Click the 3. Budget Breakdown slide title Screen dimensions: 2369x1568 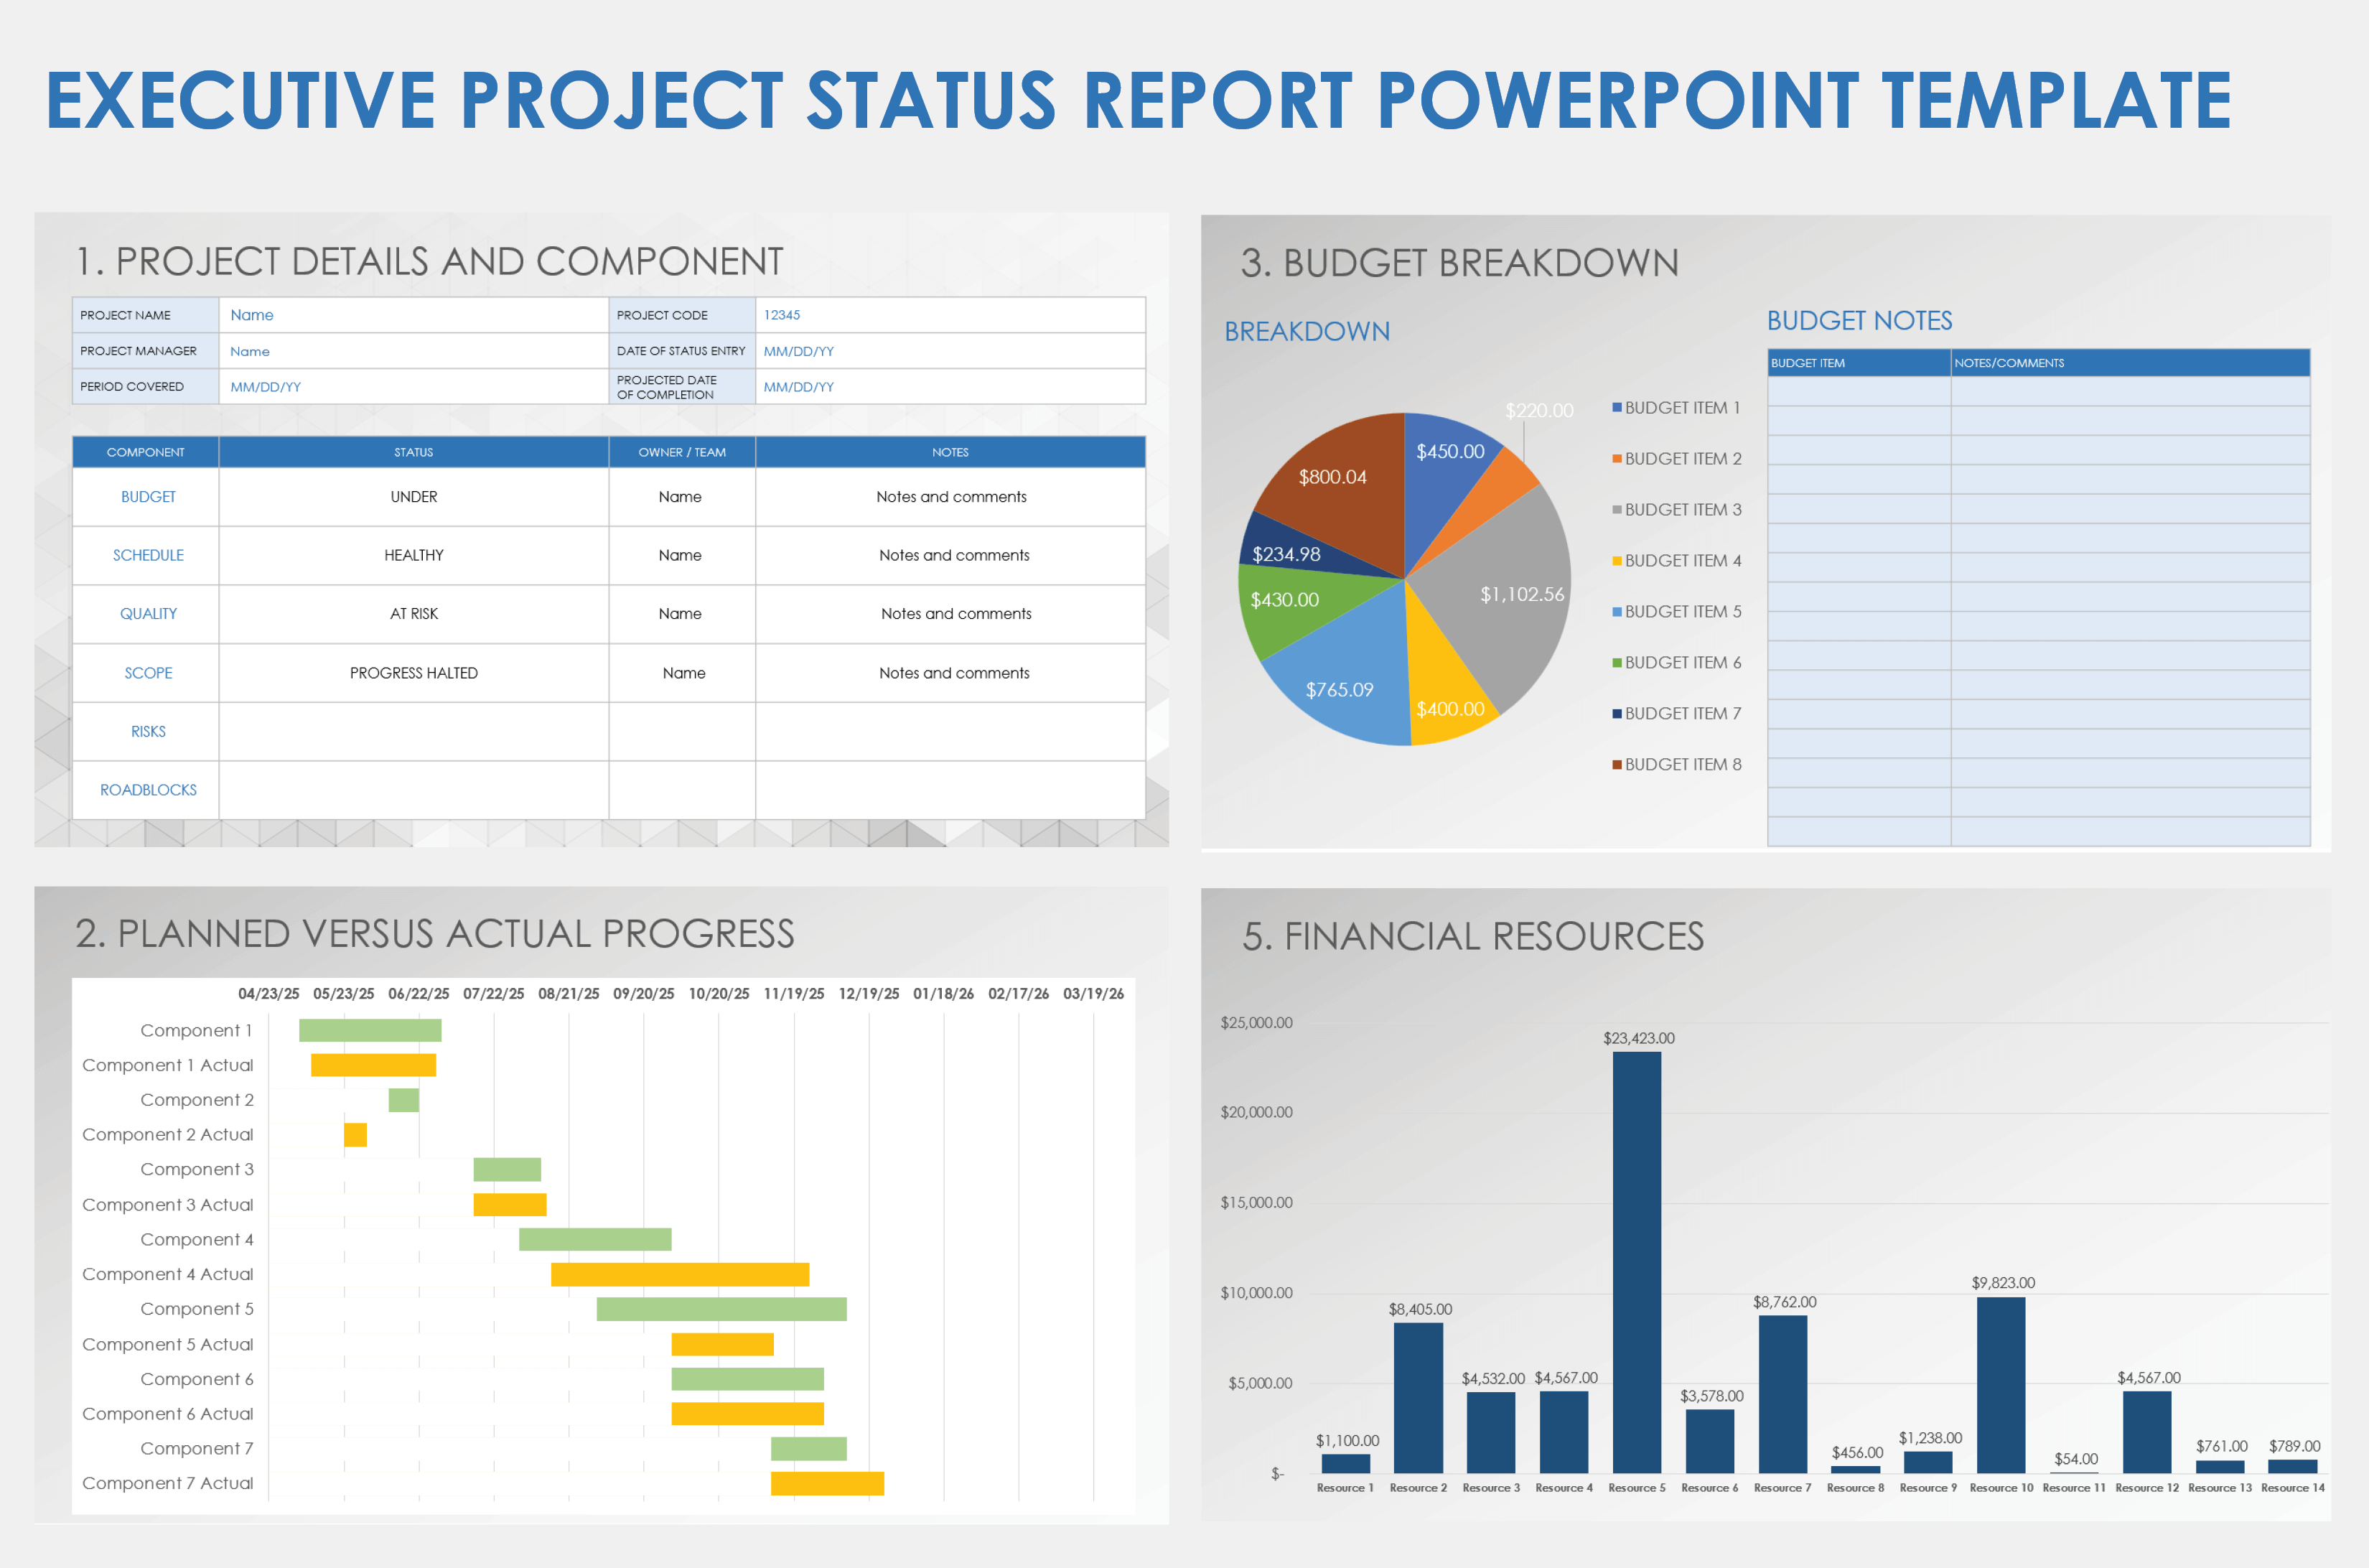click(x=1459, y=263)
